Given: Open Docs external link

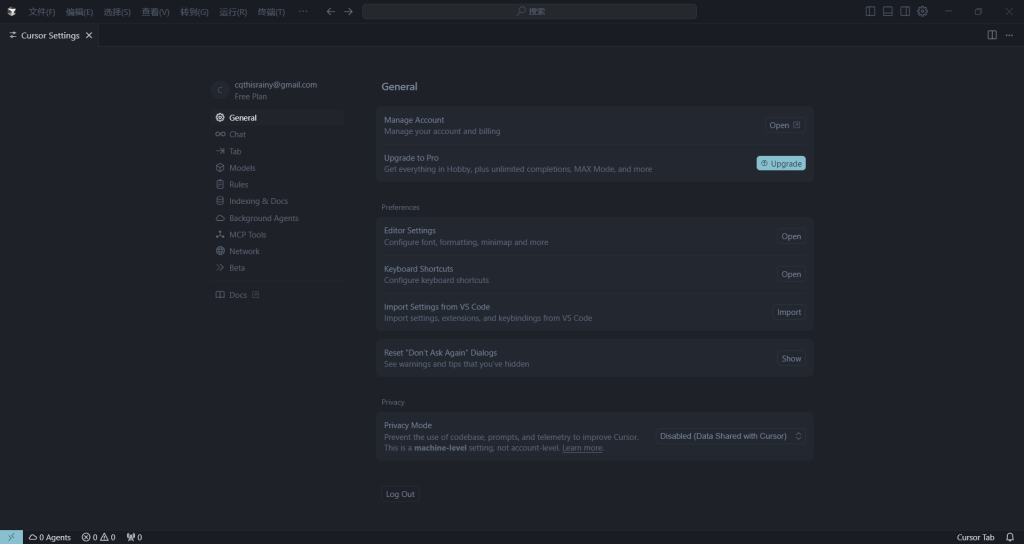Looking at the screenshot, I should 278,295.
